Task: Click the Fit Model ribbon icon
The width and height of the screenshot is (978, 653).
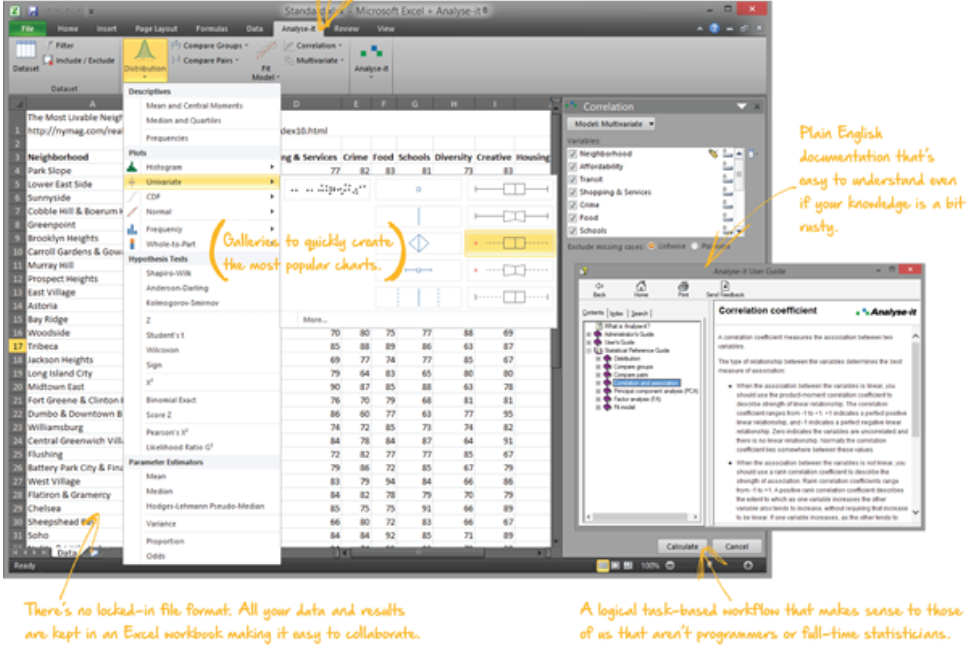Action: pos(265,58)
